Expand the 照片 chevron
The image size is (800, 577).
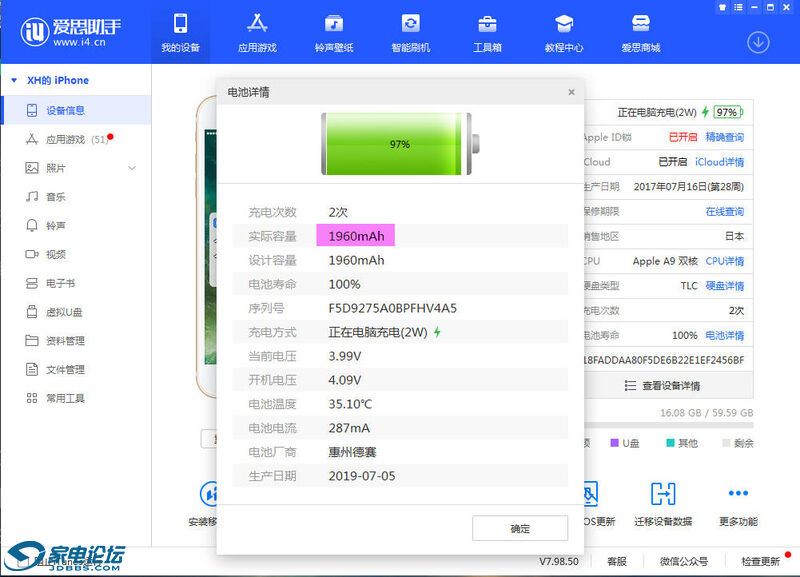coord(132,168)
